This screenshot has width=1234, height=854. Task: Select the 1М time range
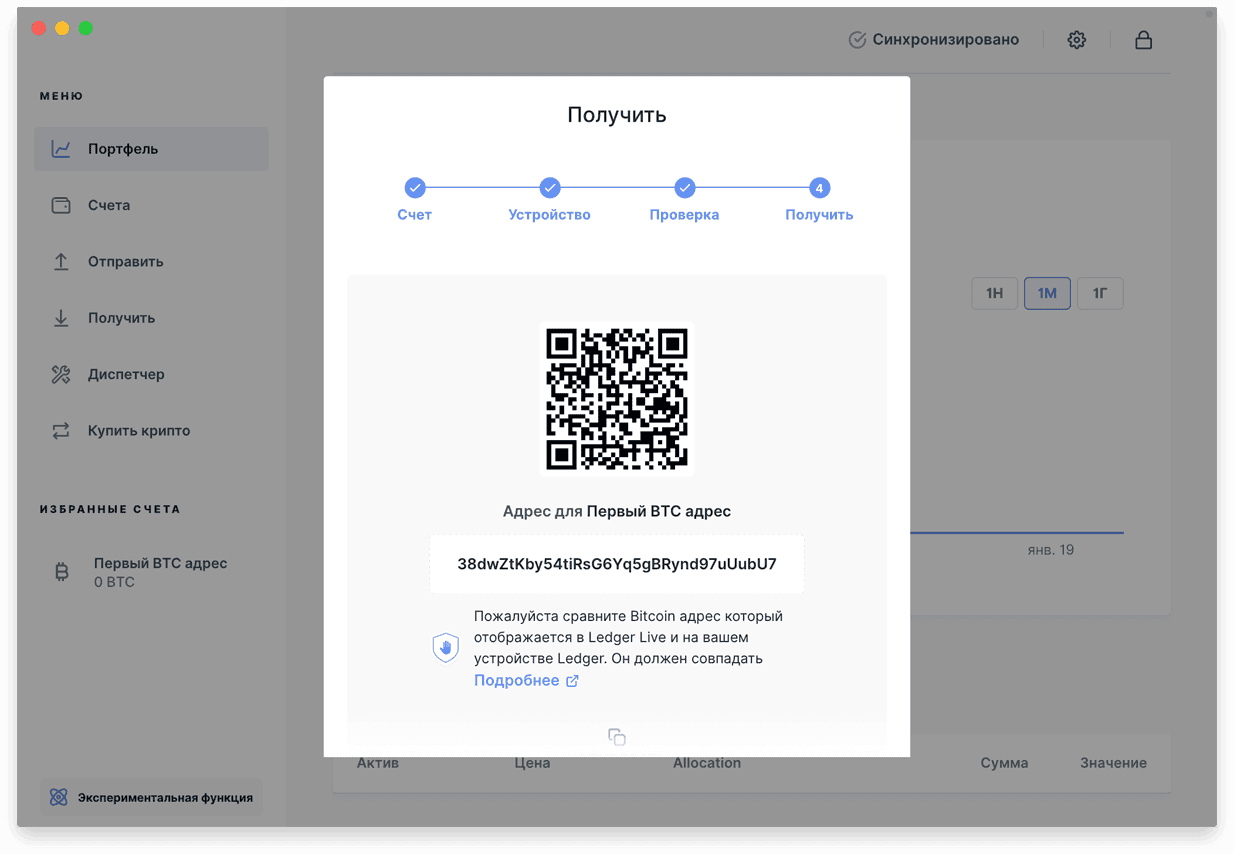coord(1047,293)
